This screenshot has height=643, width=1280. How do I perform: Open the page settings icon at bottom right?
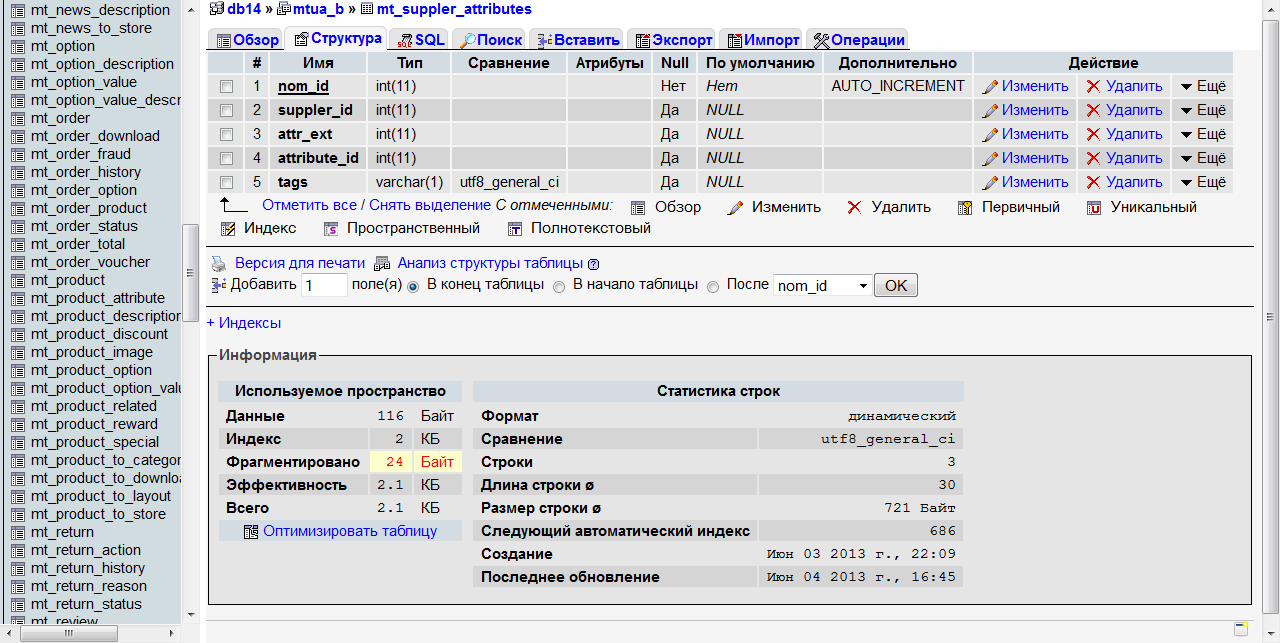tap(1240, 629)
